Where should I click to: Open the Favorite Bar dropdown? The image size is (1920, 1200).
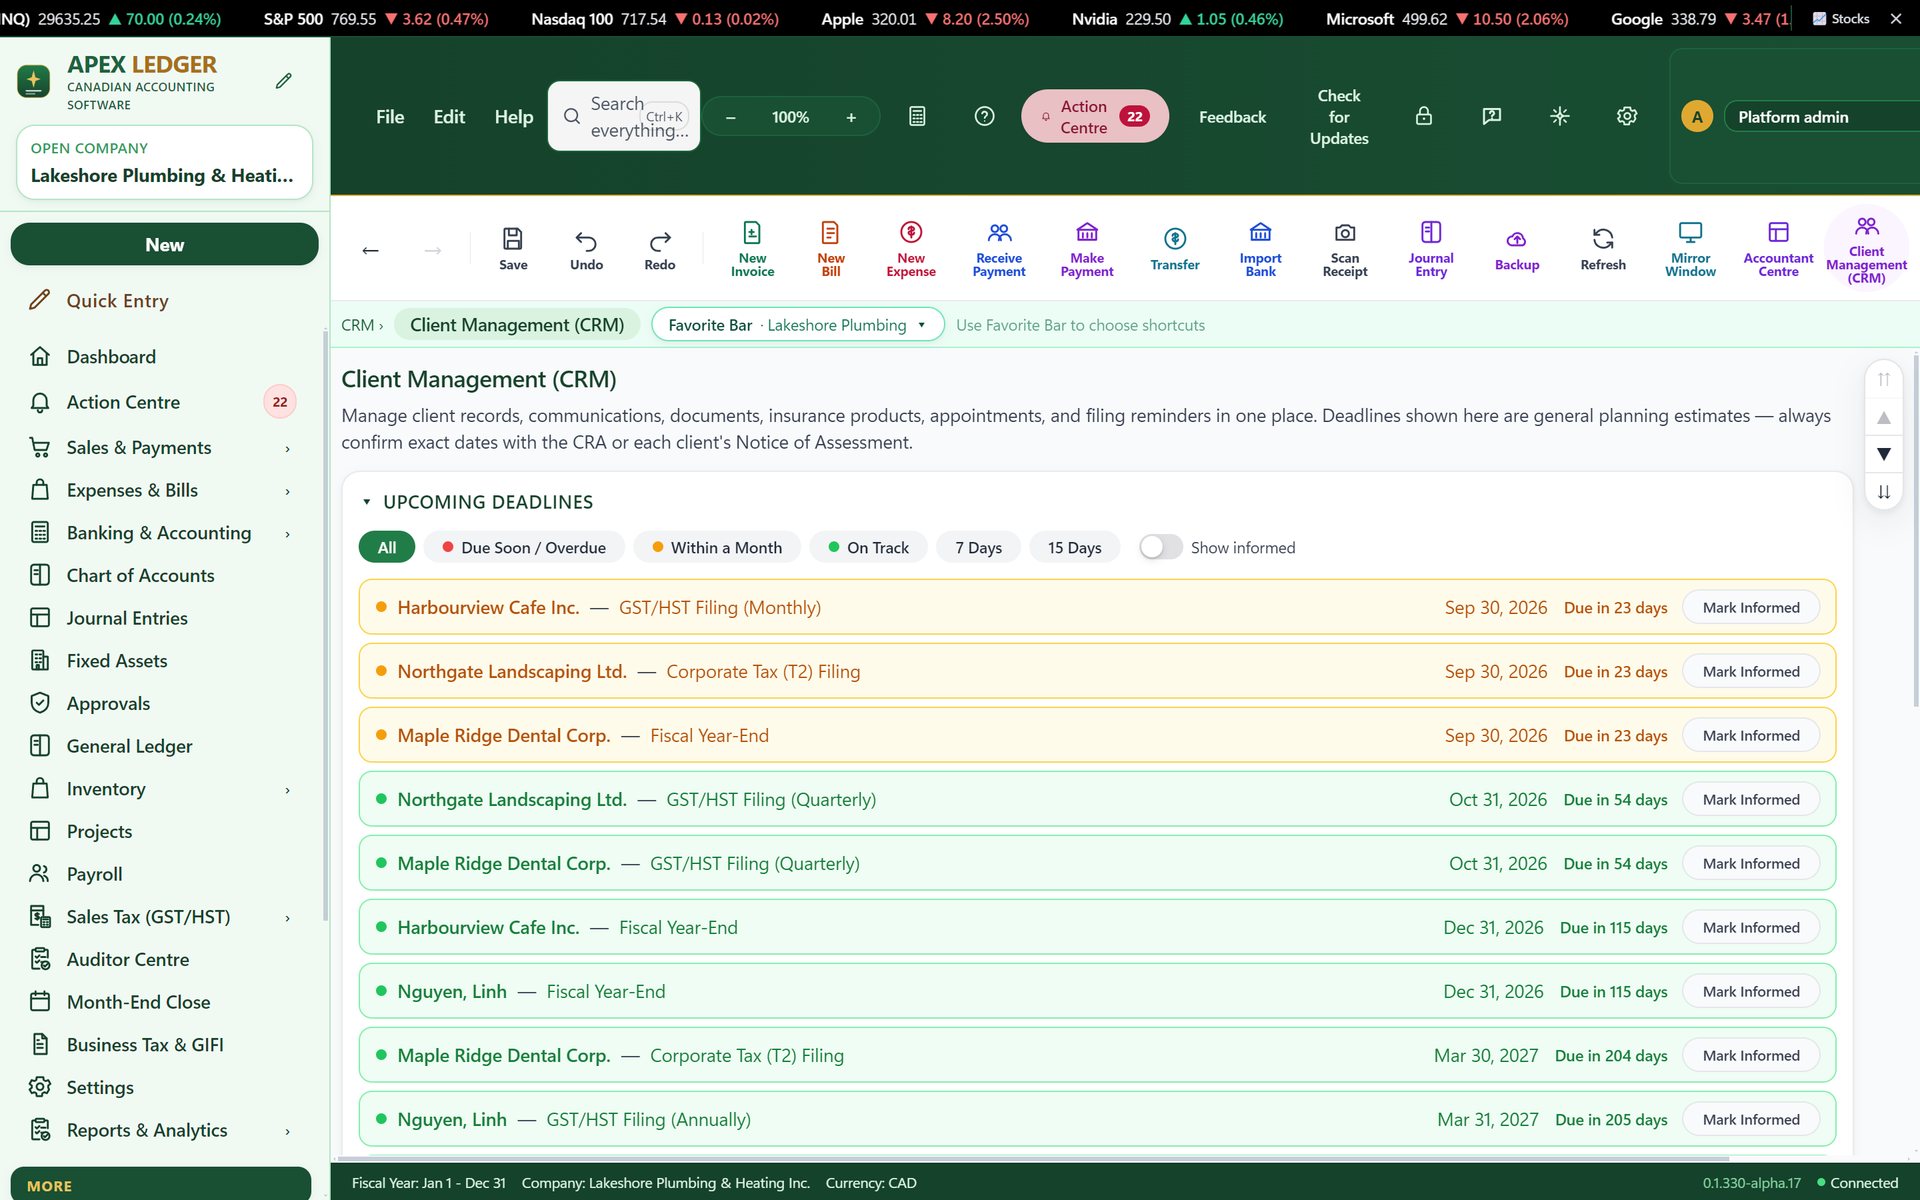(x=797, y=325)
